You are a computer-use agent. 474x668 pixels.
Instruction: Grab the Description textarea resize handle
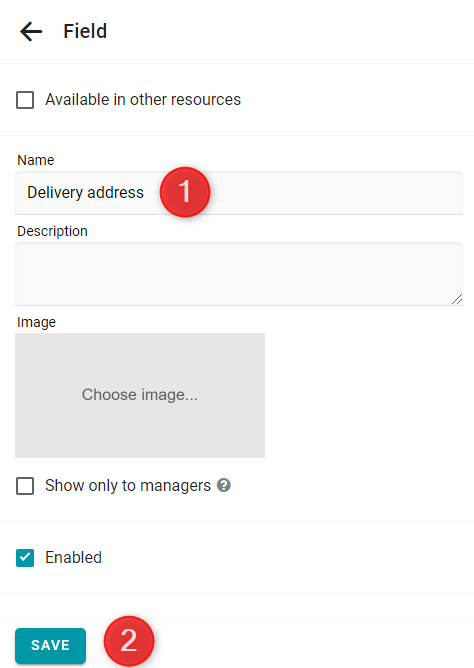point(457,299)
